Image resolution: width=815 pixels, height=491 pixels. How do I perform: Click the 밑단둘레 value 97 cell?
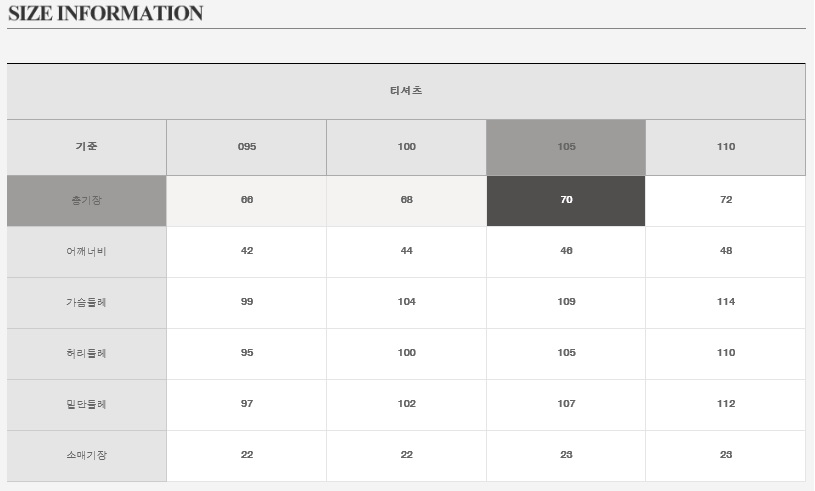coord(247,404)
